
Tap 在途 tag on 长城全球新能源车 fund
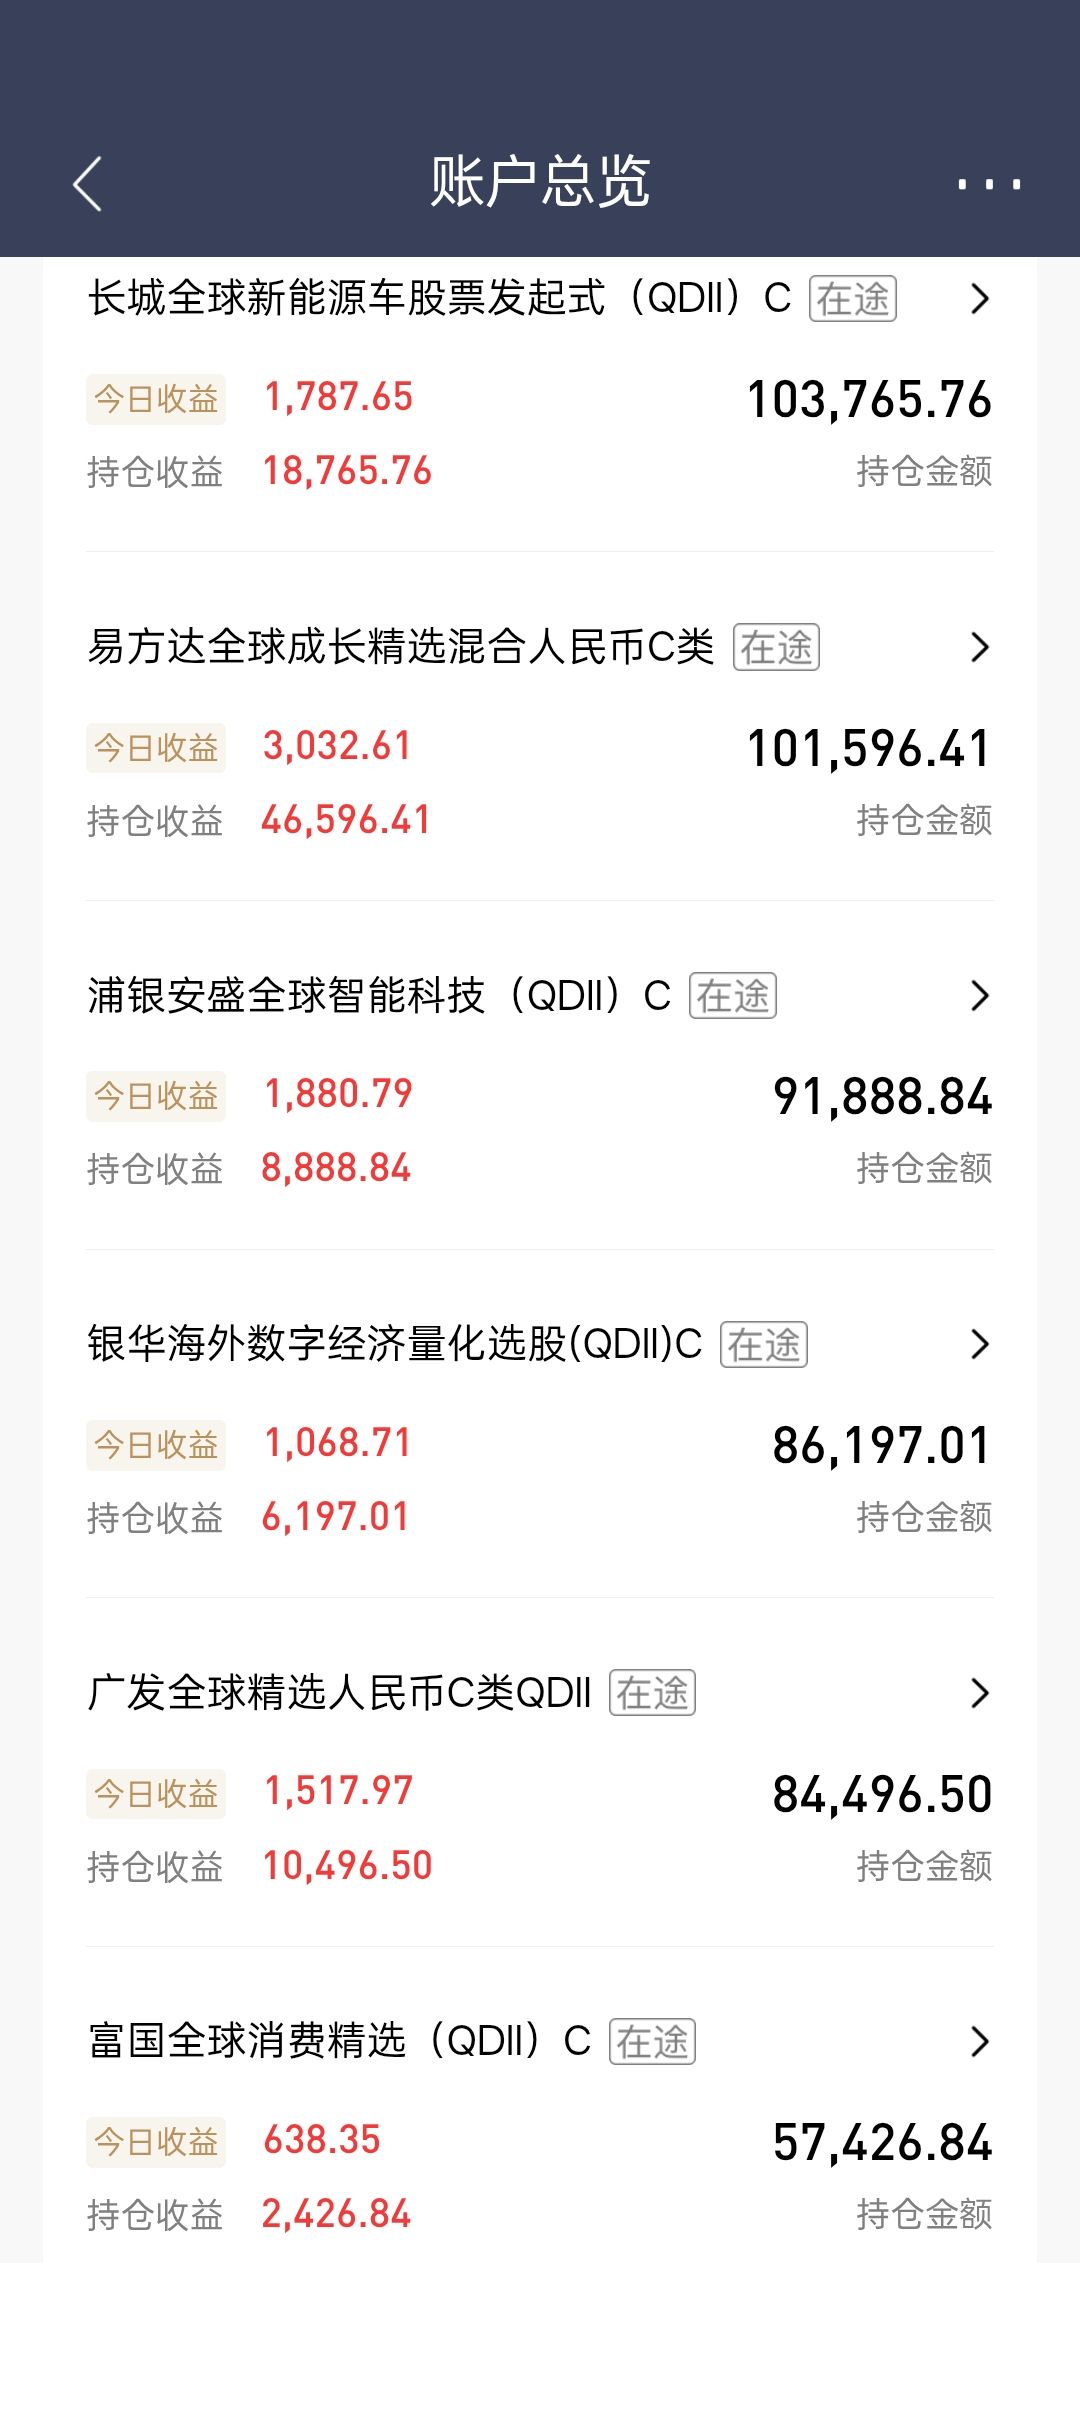tap(852, 299)
